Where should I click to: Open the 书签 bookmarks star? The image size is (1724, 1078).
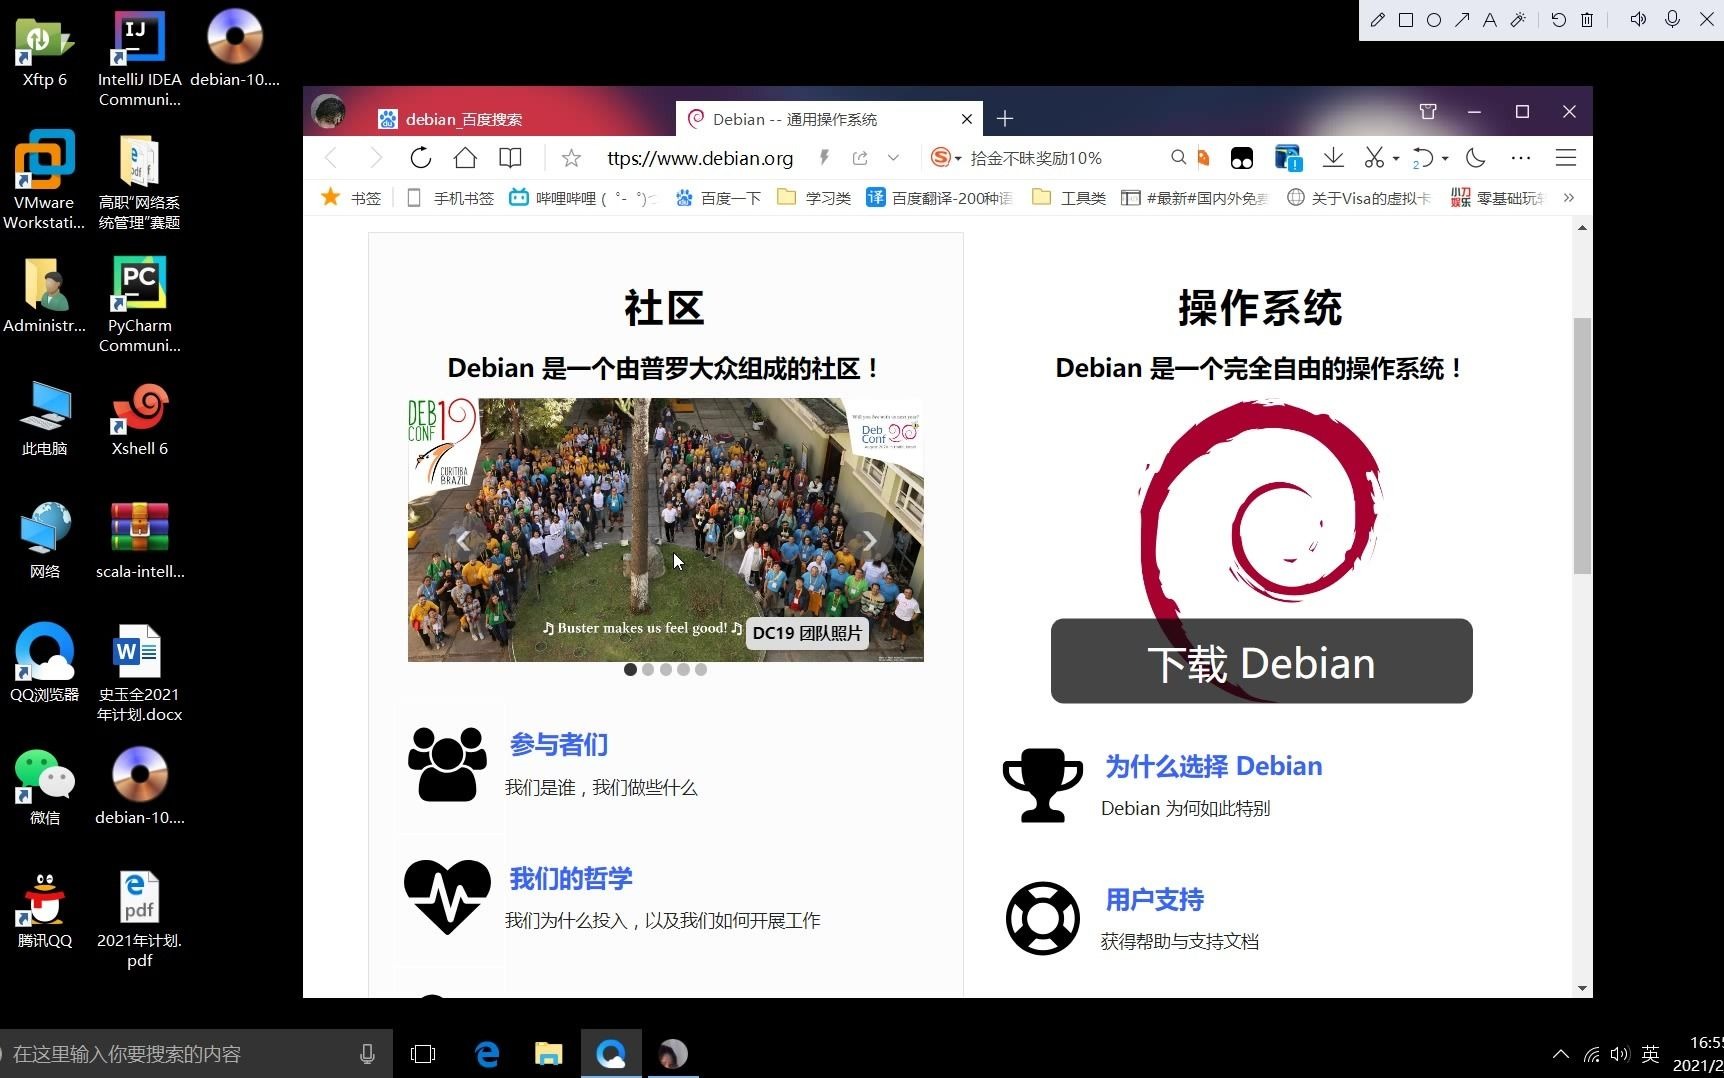350,198
